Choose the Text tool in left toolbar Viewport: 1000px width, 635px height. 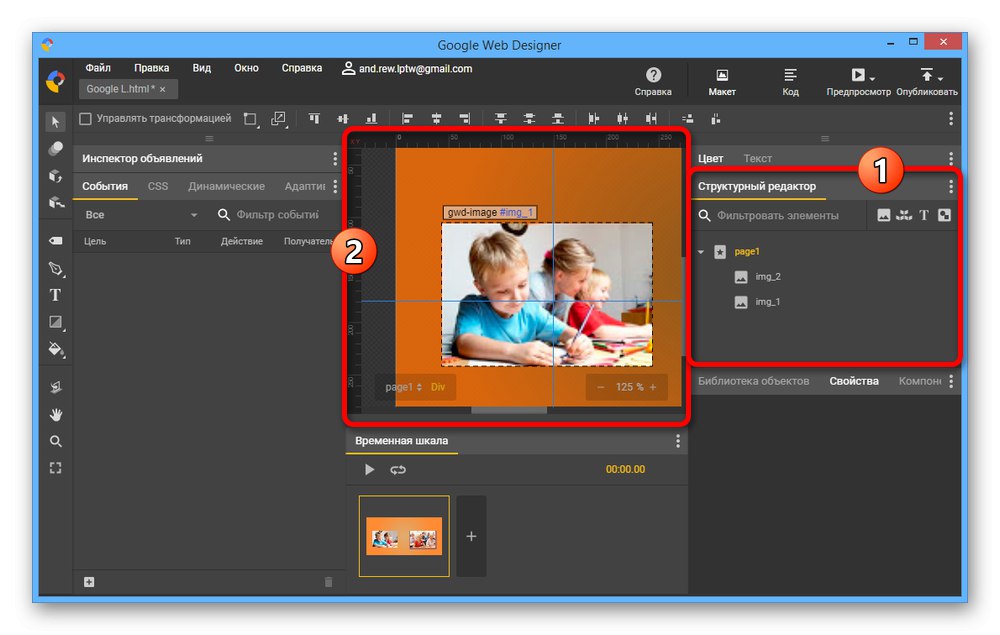point(56,295)
